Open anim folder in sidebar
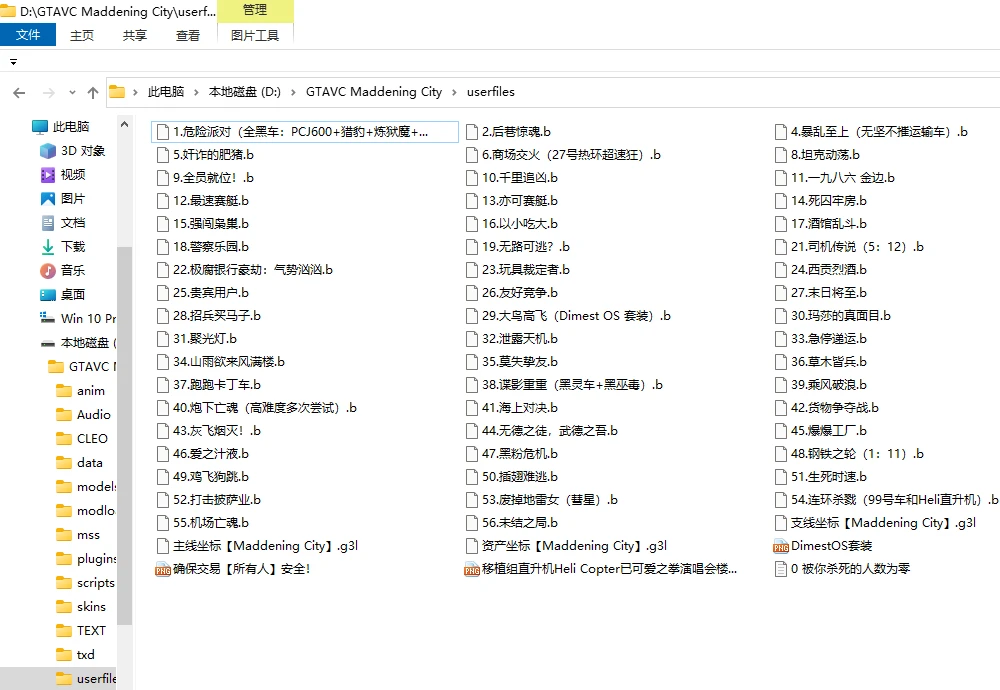1000x690 pixels. (80, 390)
